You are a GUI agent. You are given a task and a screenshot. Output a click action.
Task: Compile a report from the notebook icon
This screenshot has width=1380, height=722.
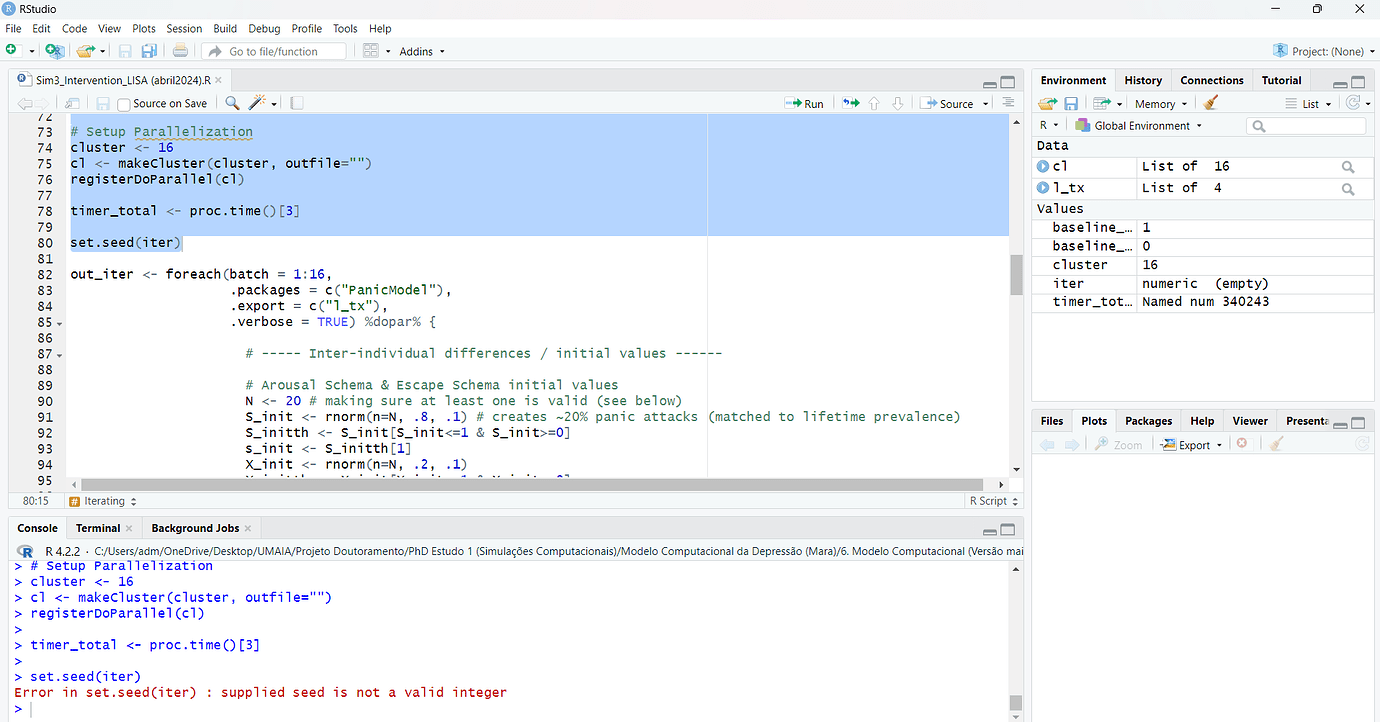tap(294, 103)
